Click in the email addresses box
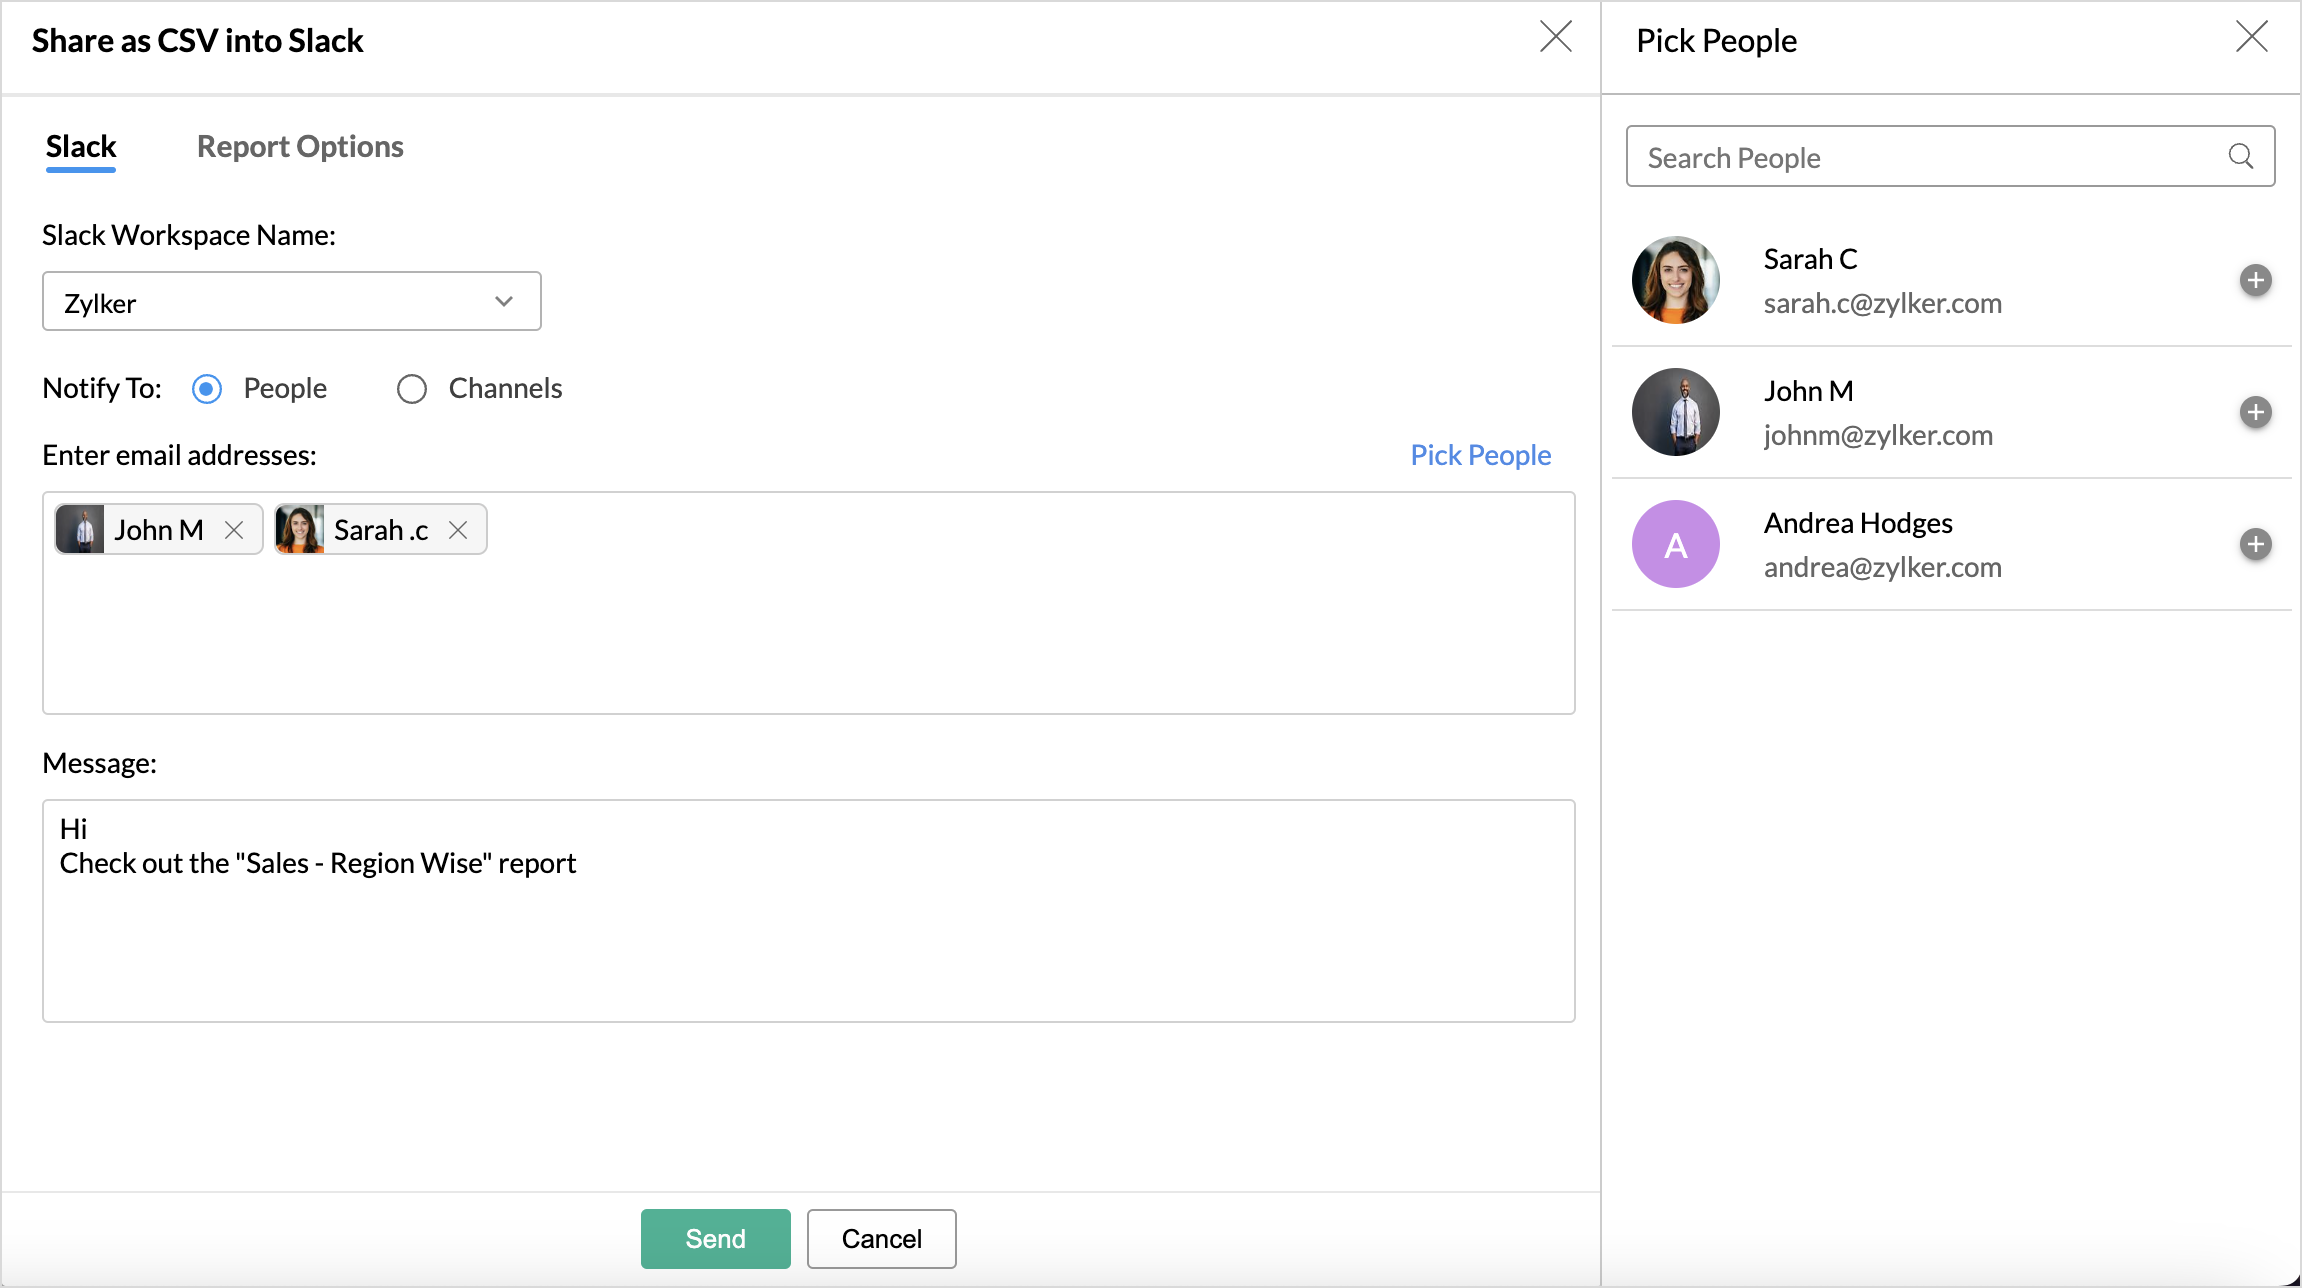Viewport: 2302px width, 1288px height. pyautogui.click(x=808, y=603)
